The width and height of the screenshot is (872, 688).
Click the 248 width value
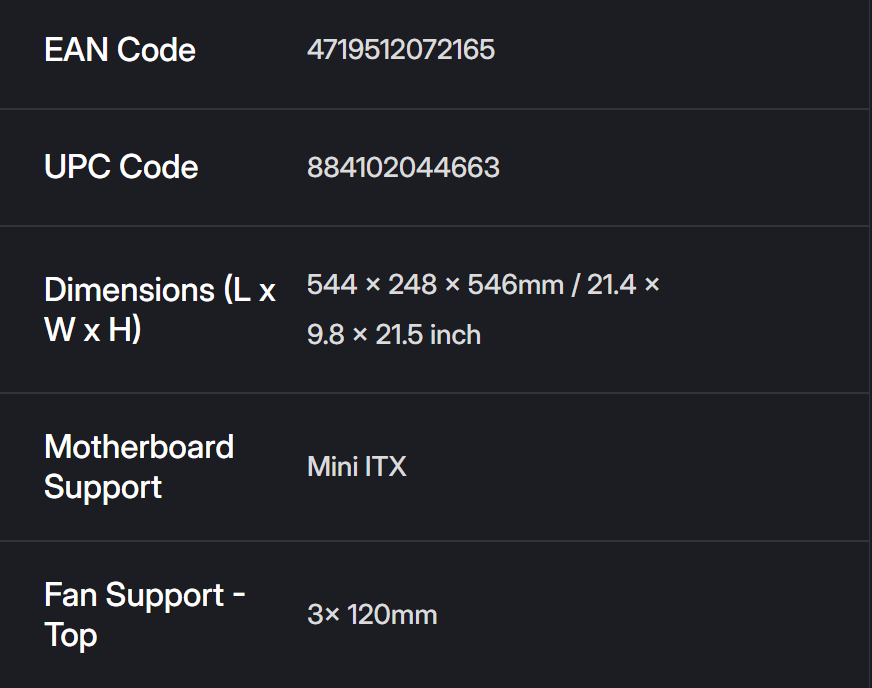[412, 285]
